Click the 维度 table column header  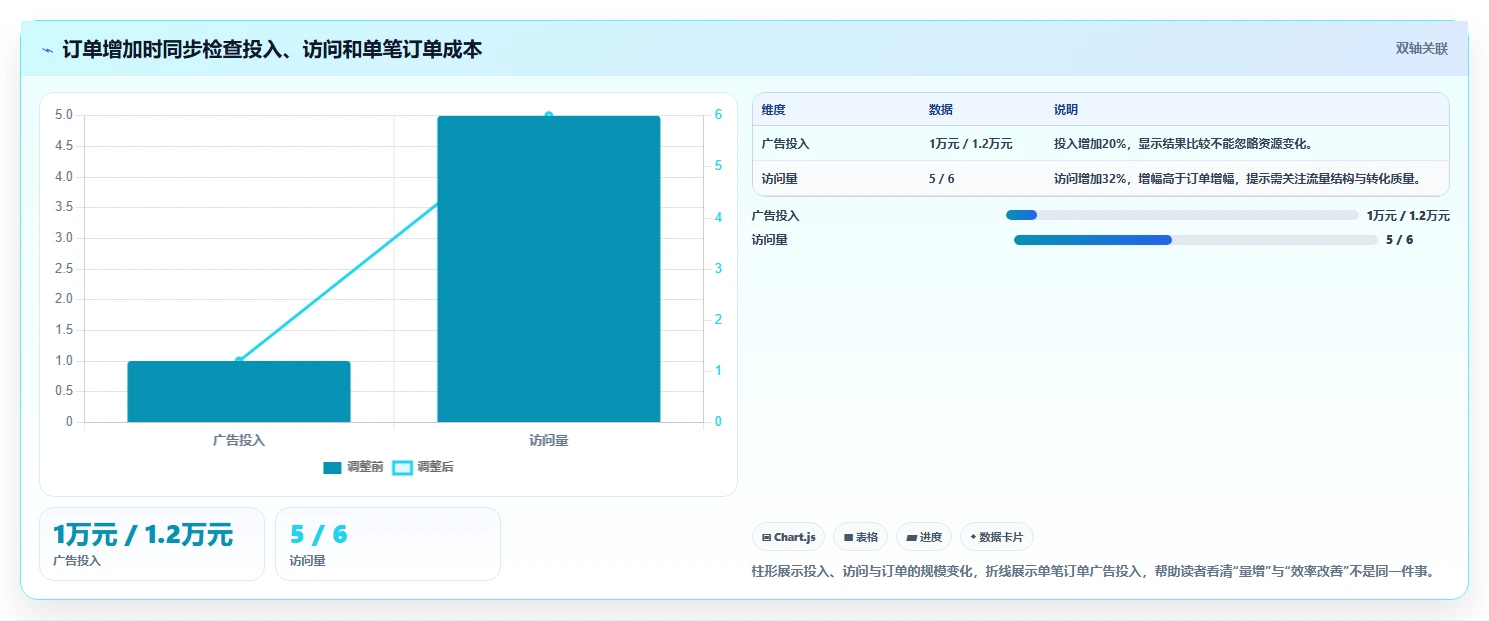tap(773, 110)
